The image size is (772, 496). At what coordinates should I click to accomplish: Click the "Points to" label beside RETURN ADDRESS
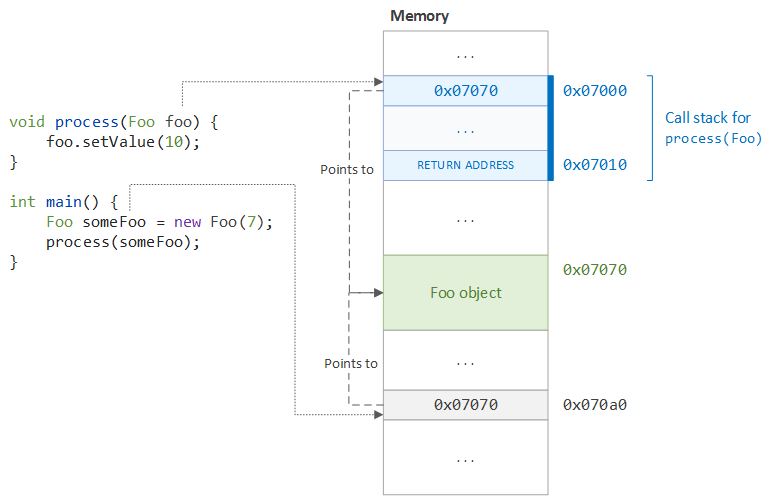(x=346, y=169)
